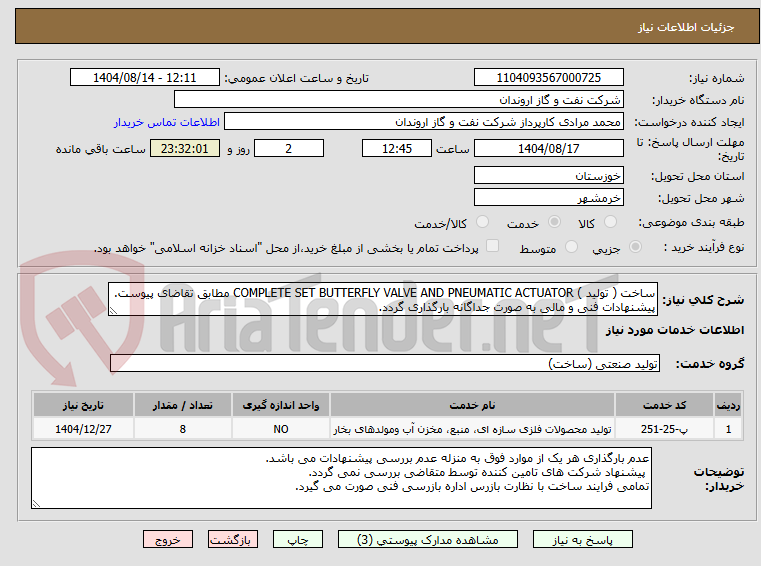Select the 'خدمت' radio button

[554, 222]
